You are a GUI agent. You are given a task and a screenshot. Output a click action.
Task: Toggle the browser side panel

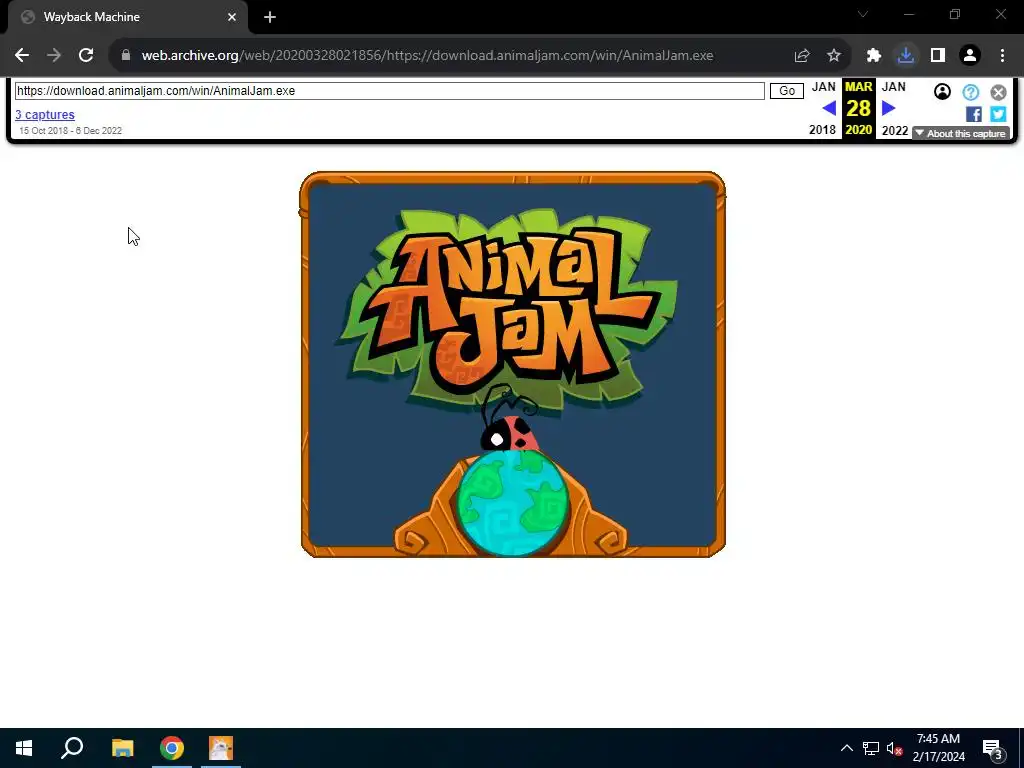point(938,56)
